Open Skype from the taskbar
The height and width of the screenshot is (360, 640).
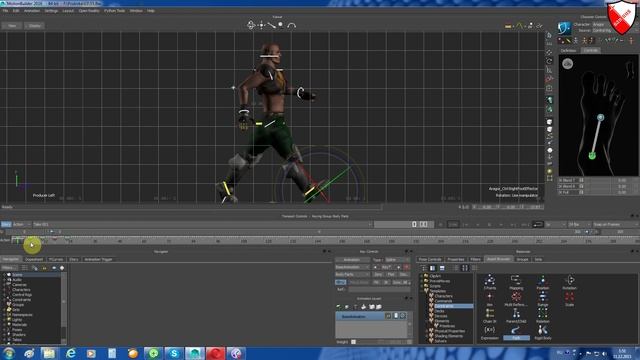tap(174, 353)
